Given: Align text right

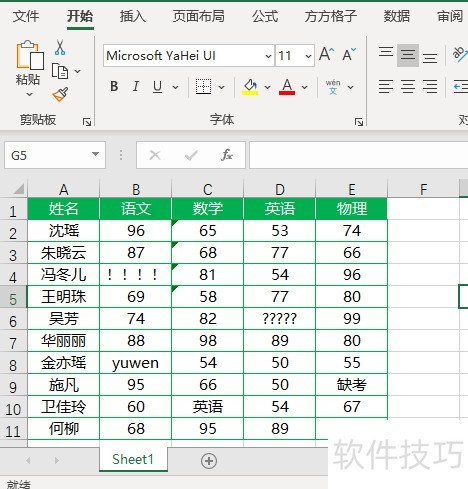Looking at the screenshot, I should tap(430, 87).
